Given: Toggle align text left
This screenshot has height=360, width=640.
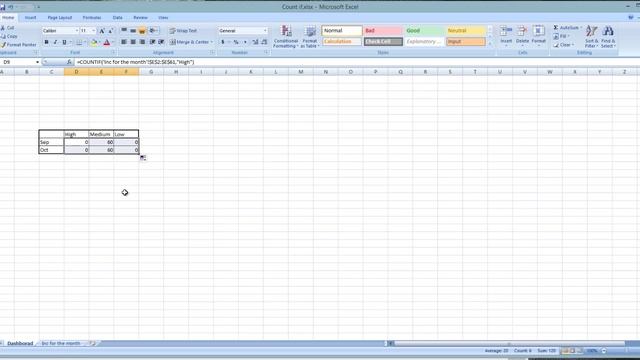Looking at the screenshot, I should pos(124,42).
